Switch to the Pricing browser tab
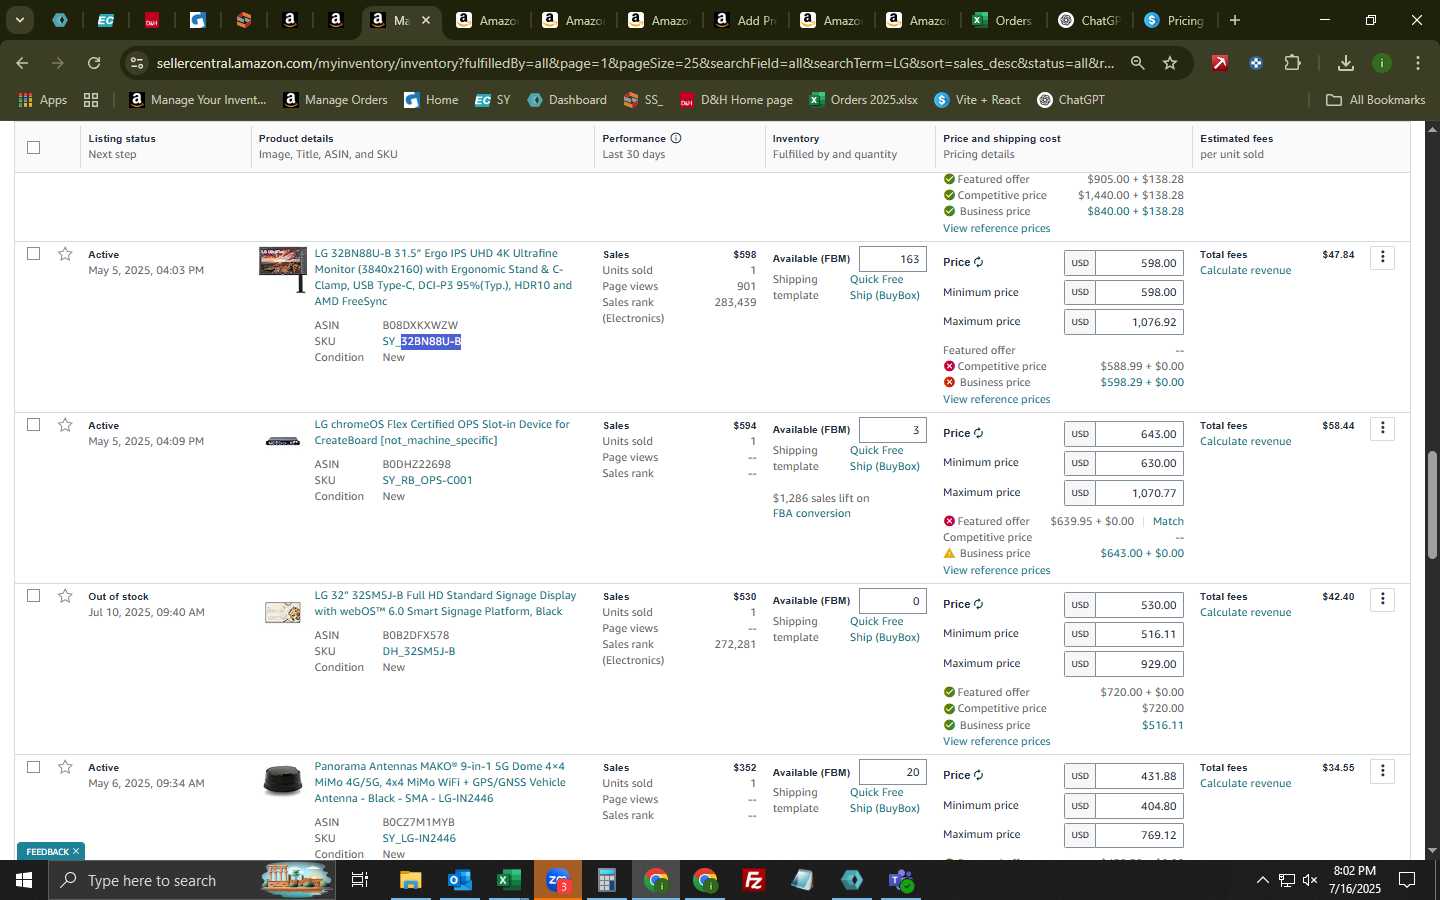The height and width of the screenshot is (900, 1440). 1175,20
